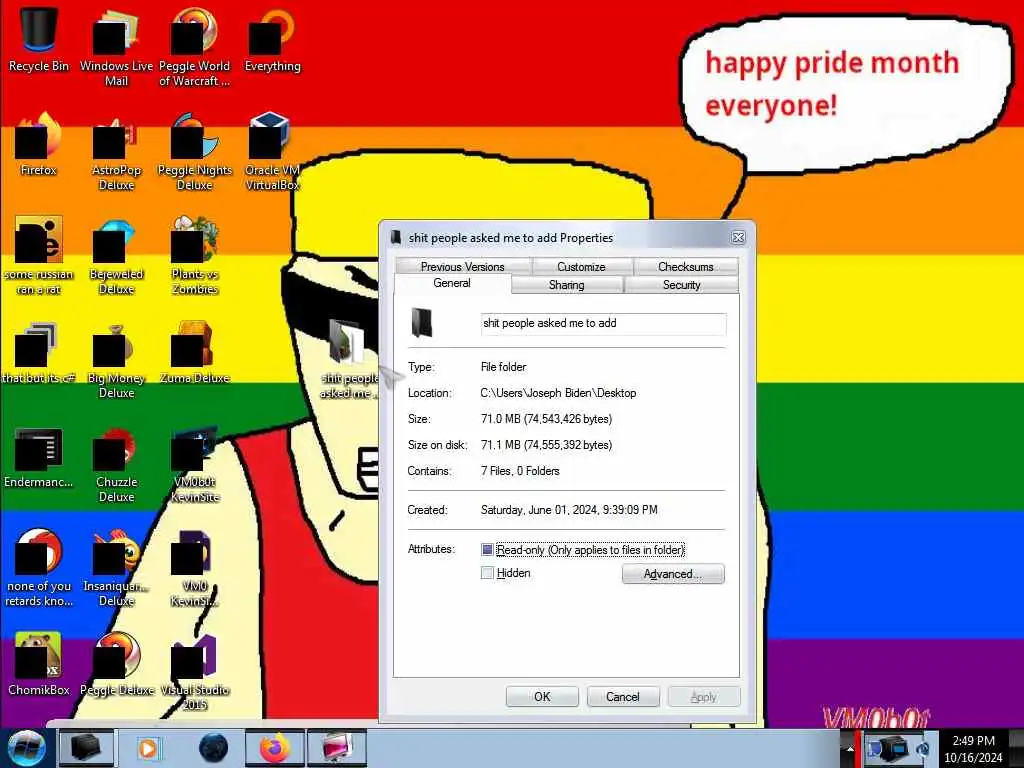Launch Zuma Deluxe desktop shortcut
The image size is (1024, 768).
coord(195,353)
